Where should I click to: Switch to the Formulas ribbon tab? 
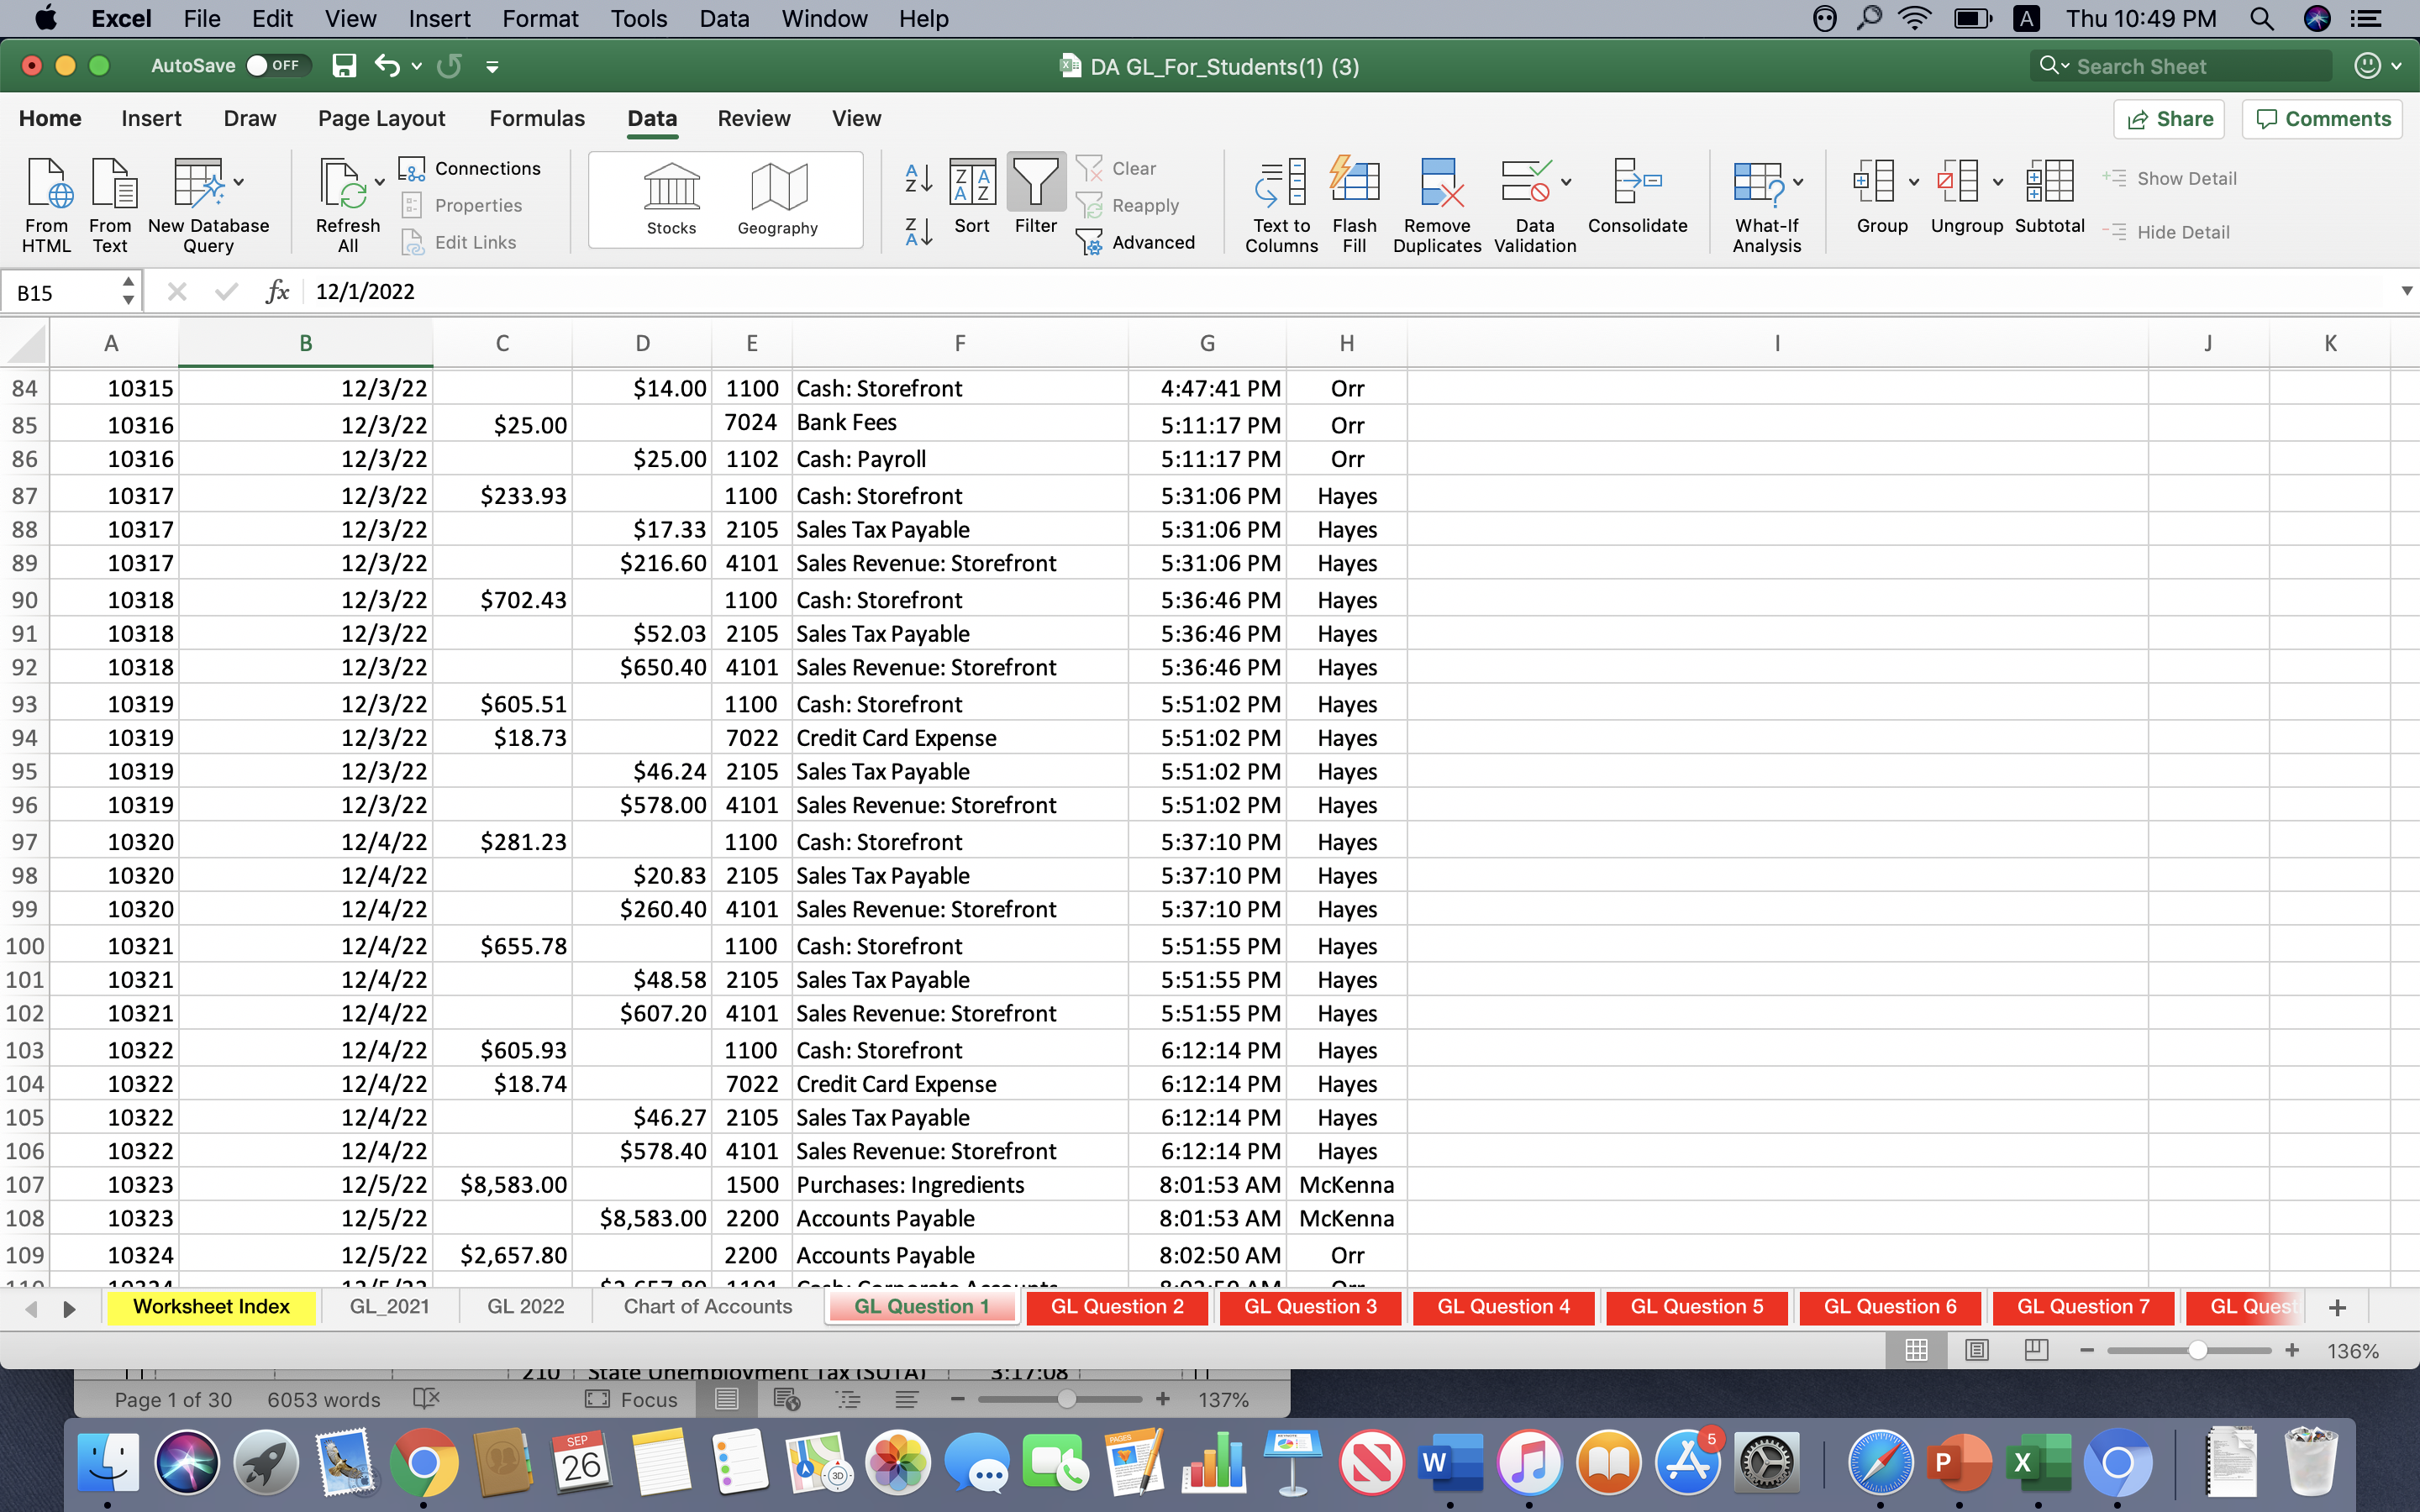coord(536,118)
